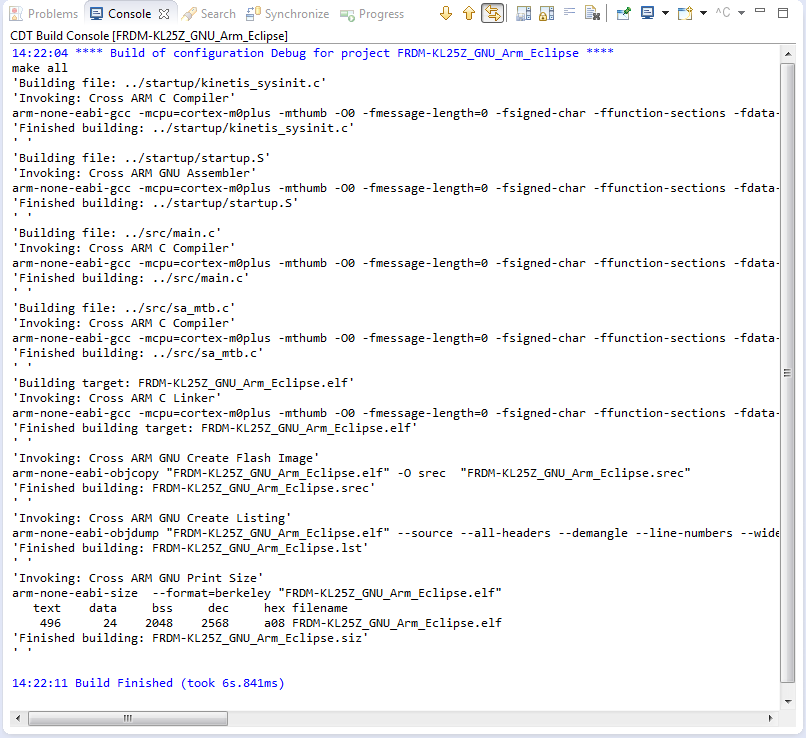Open the Display Selected Console dropdown arrow
The width and height of the screenshot is (806, 738).
(x=665, y=13)
